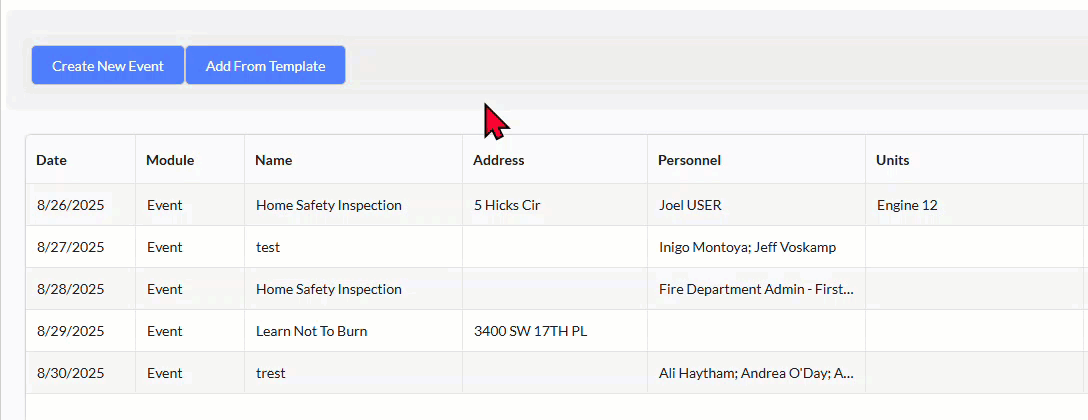1088x420 pixels.
Task: Open the Learn Not To Burn event
Action: (x=311, y=331)
